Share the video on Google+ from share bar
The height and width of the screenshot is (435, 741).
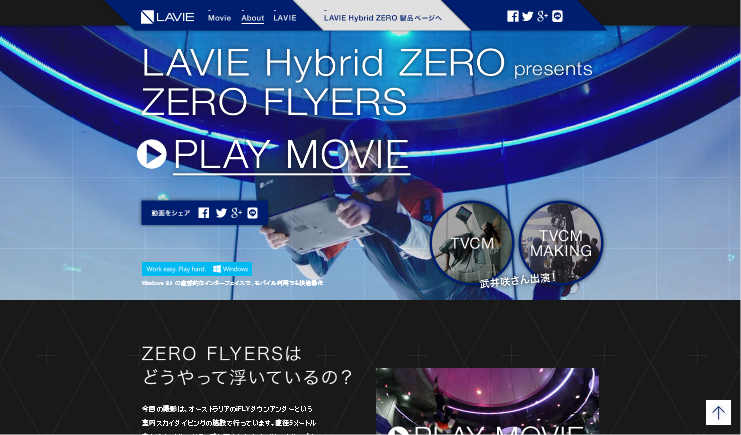(x=236, y=213)
